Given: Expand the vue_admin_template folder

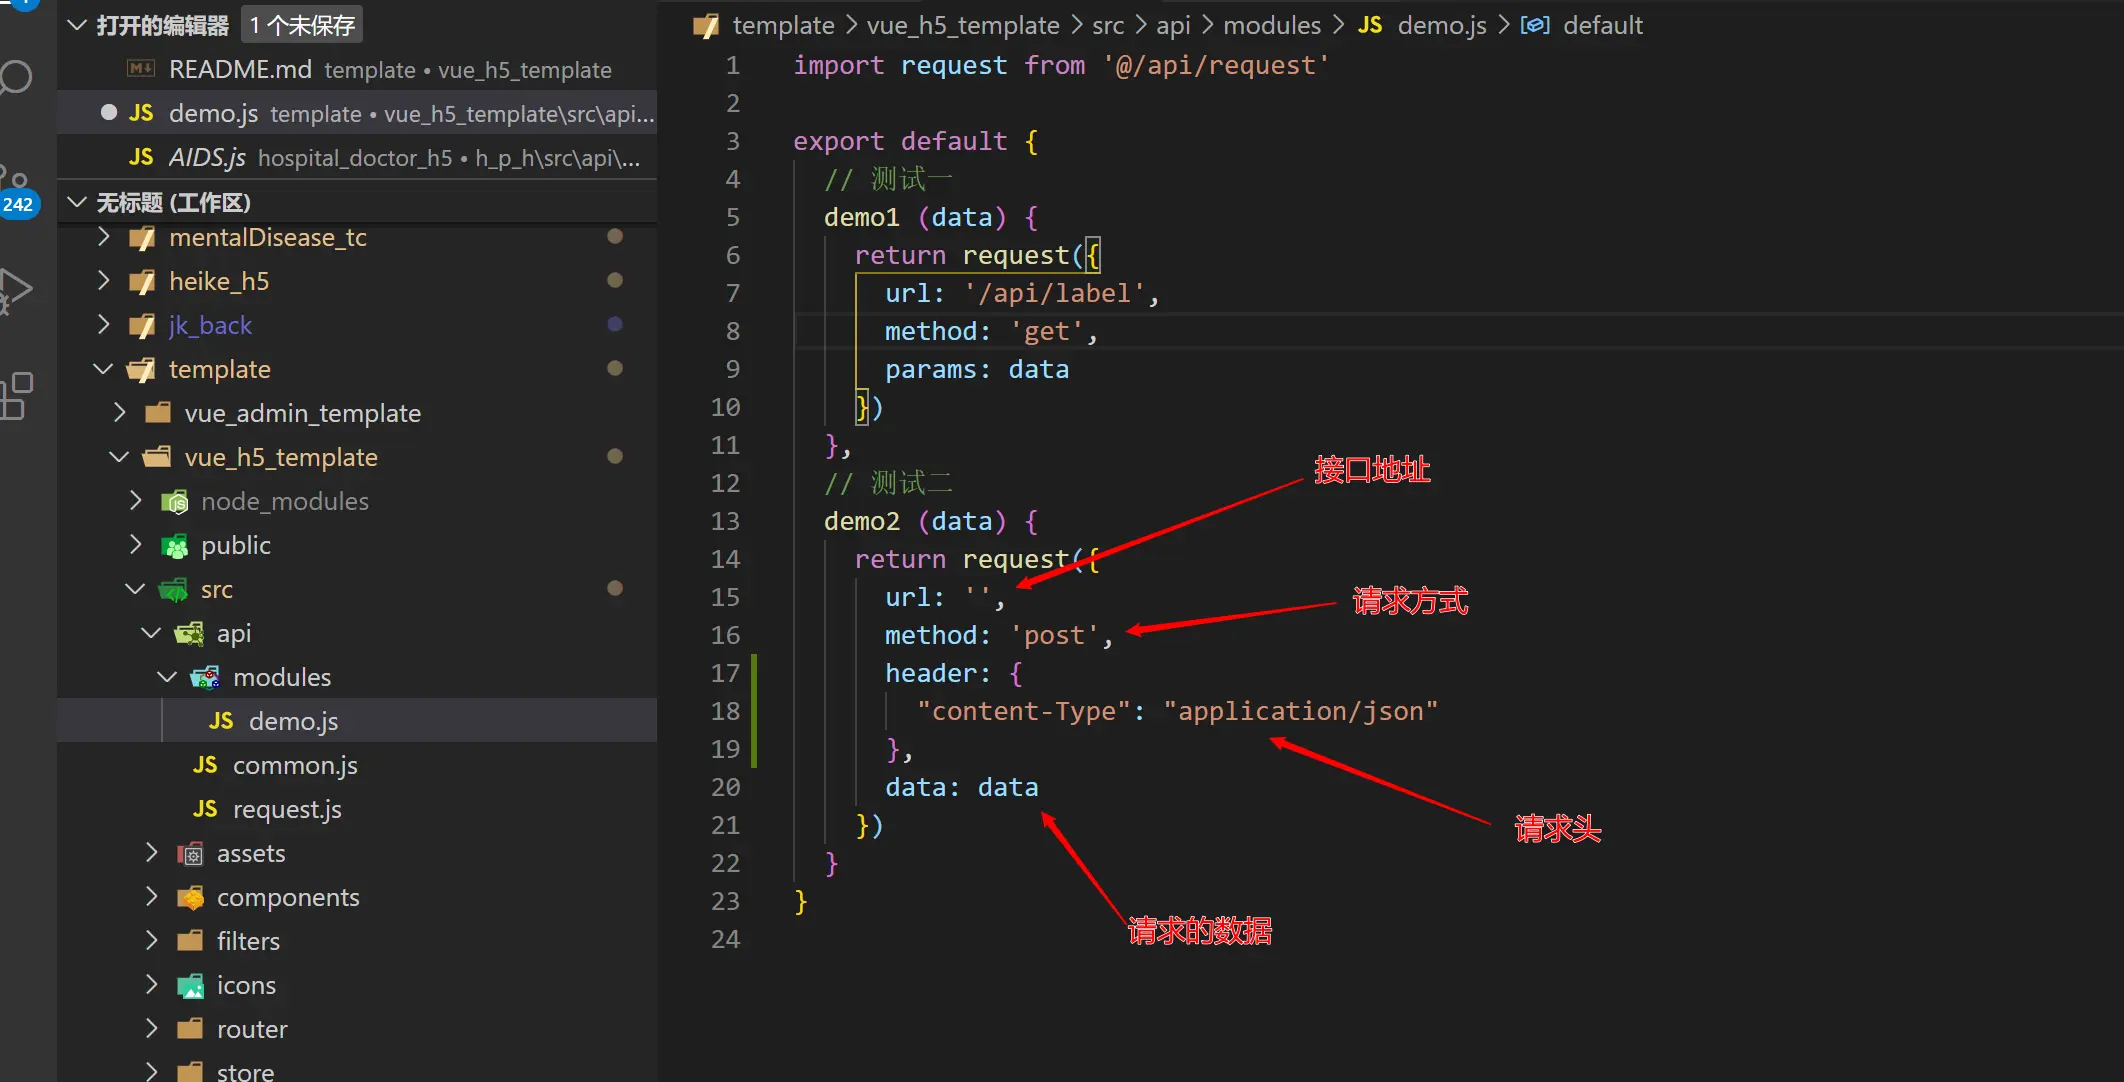Looking at the screenshot, I should coord(119,413).
